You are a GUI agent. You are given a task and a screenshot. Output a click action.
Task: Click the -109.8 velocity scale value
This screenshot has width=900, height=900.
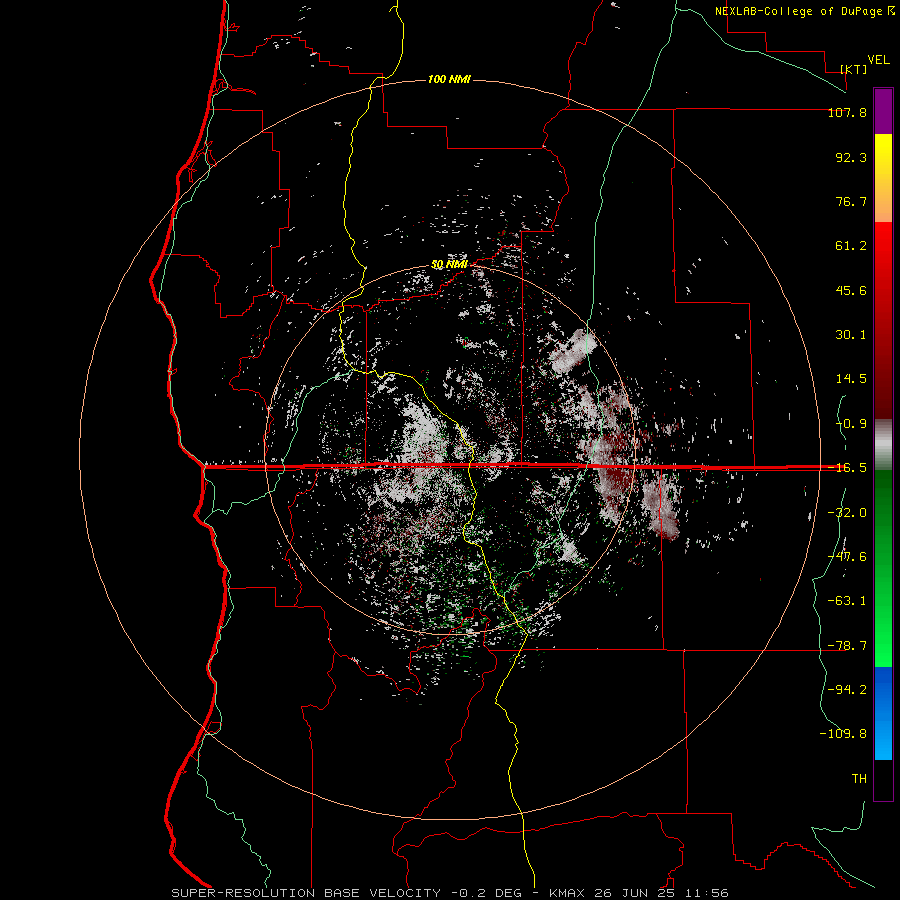(843, 734)
